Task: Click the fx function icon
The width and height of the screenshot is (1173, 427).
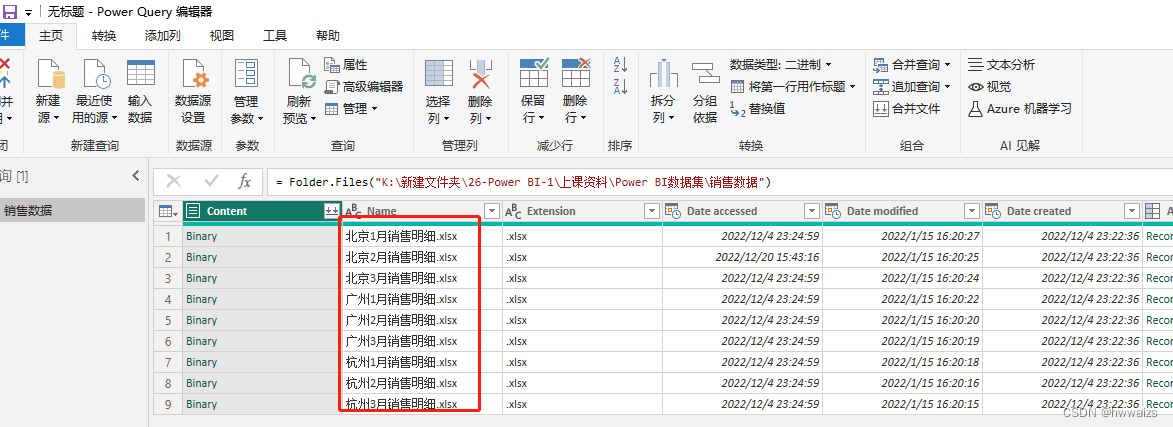Action: point(244,181)
